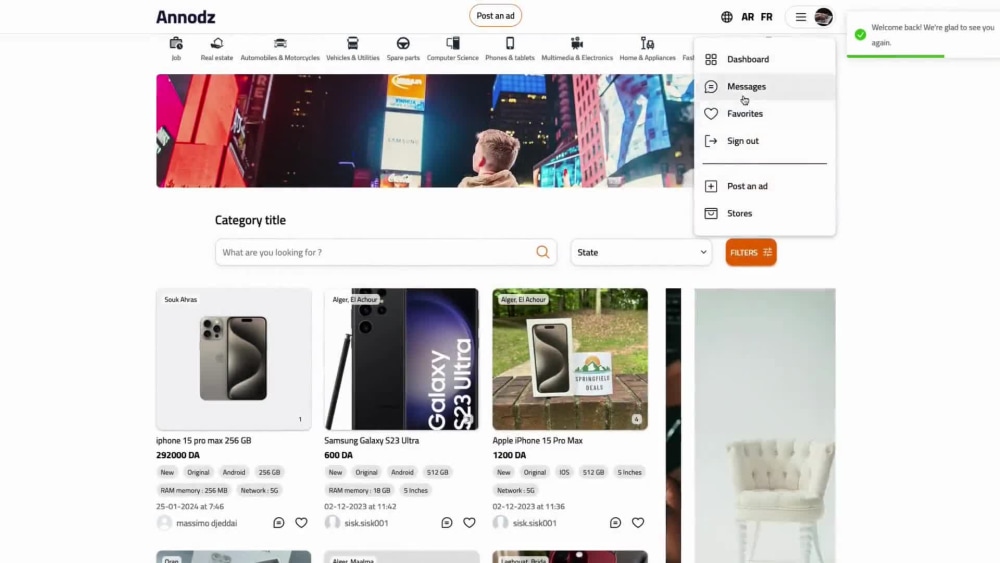Click sisk.sisk001 under Apple iPhone 15 Pro Max
Image resolution: width=1000 pixels, height=563 pixels.
pyautogui.click(x=534, y=523)
